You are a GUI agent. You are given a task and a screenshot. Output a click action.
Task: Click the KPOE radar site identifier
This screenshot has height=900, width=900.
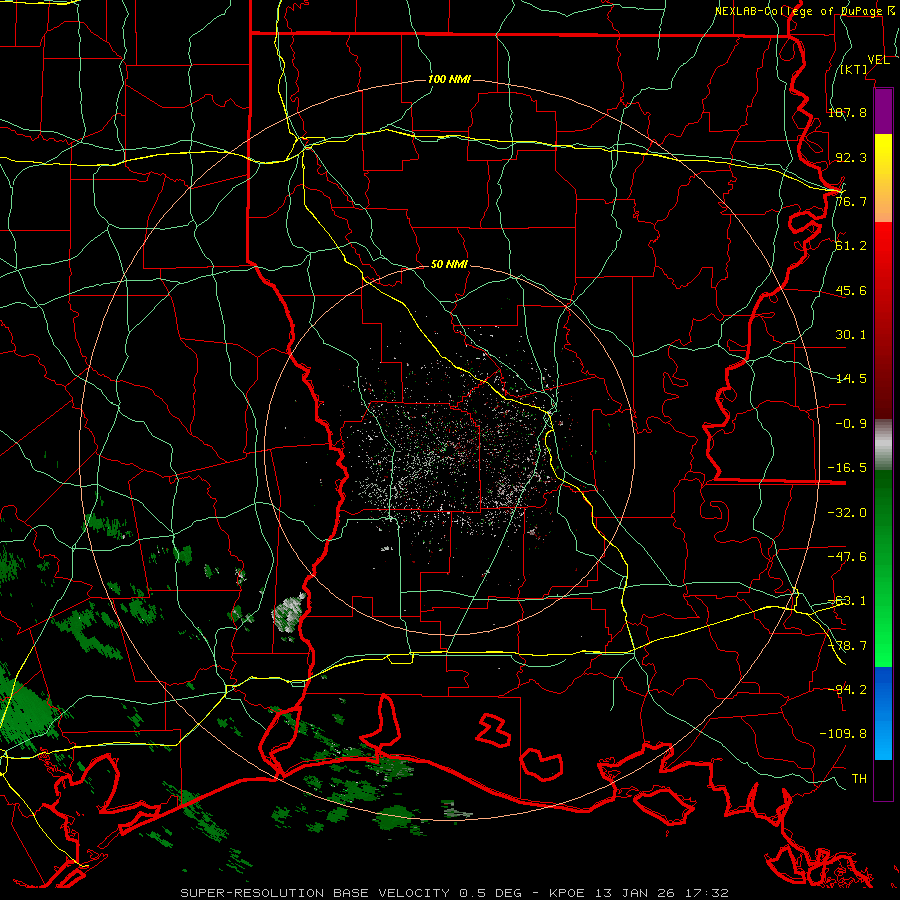point(567,893)
